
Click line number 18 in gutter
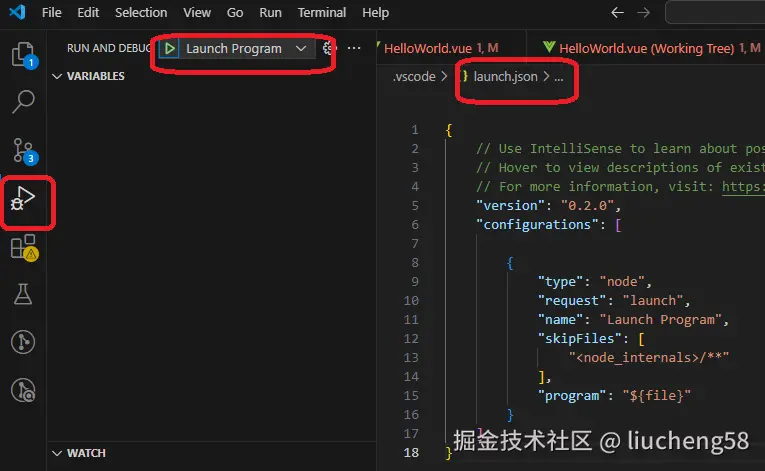pyautogui.click(x=411, y=452)
